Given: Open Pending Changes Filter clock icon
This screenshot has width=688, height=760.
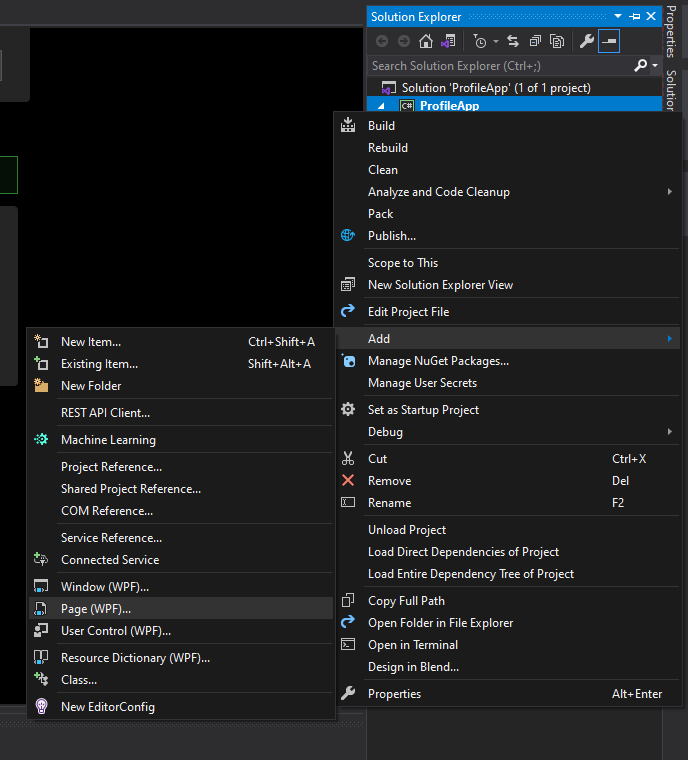Looking at the screenshot, I should [x=480, y=42].
